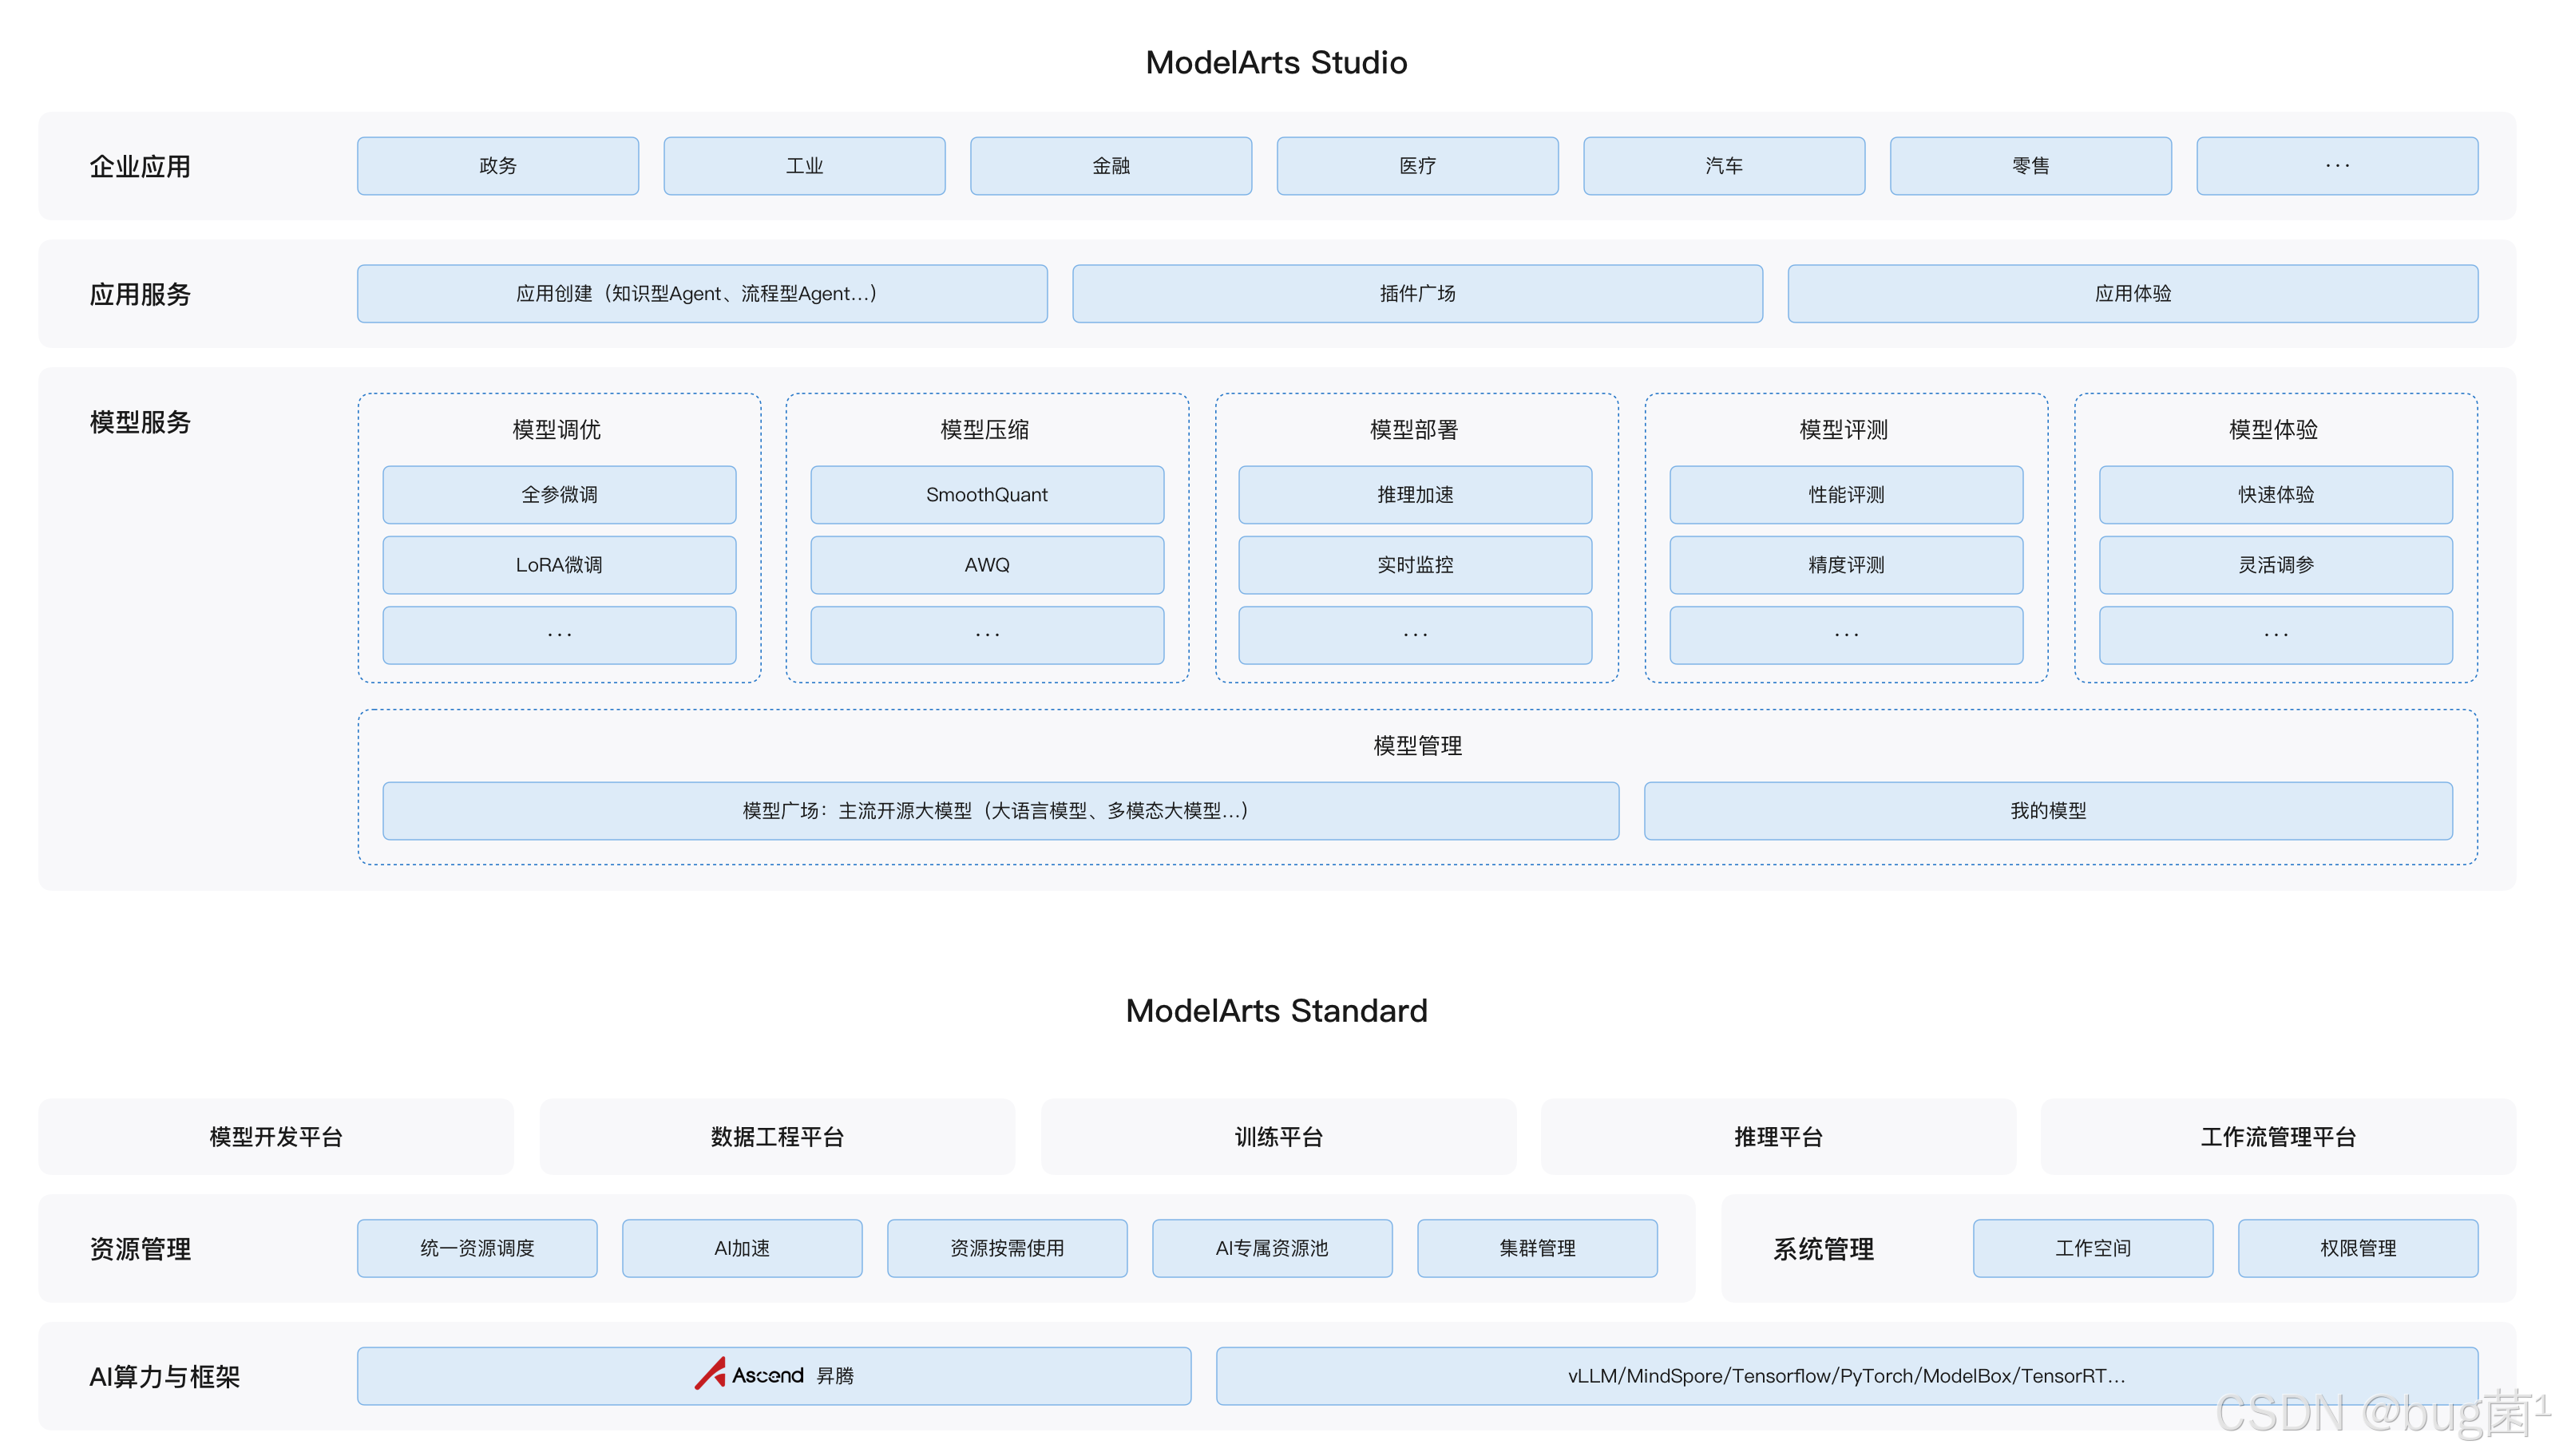Click the 医疗 industry box
Screen dimensions: 2555x1456
click(x=1417, y=165)
